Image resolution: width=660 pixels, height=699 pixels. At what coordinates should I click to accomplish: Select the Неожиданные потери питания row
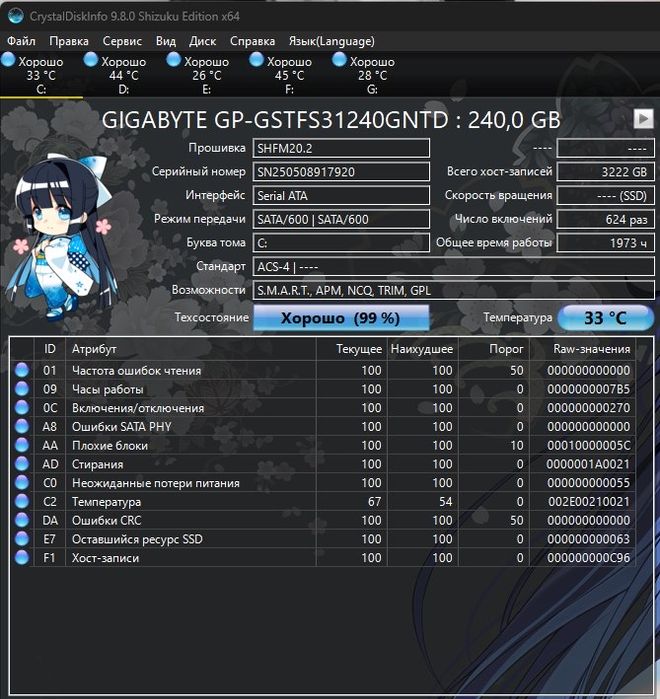(x=323, y=482)
